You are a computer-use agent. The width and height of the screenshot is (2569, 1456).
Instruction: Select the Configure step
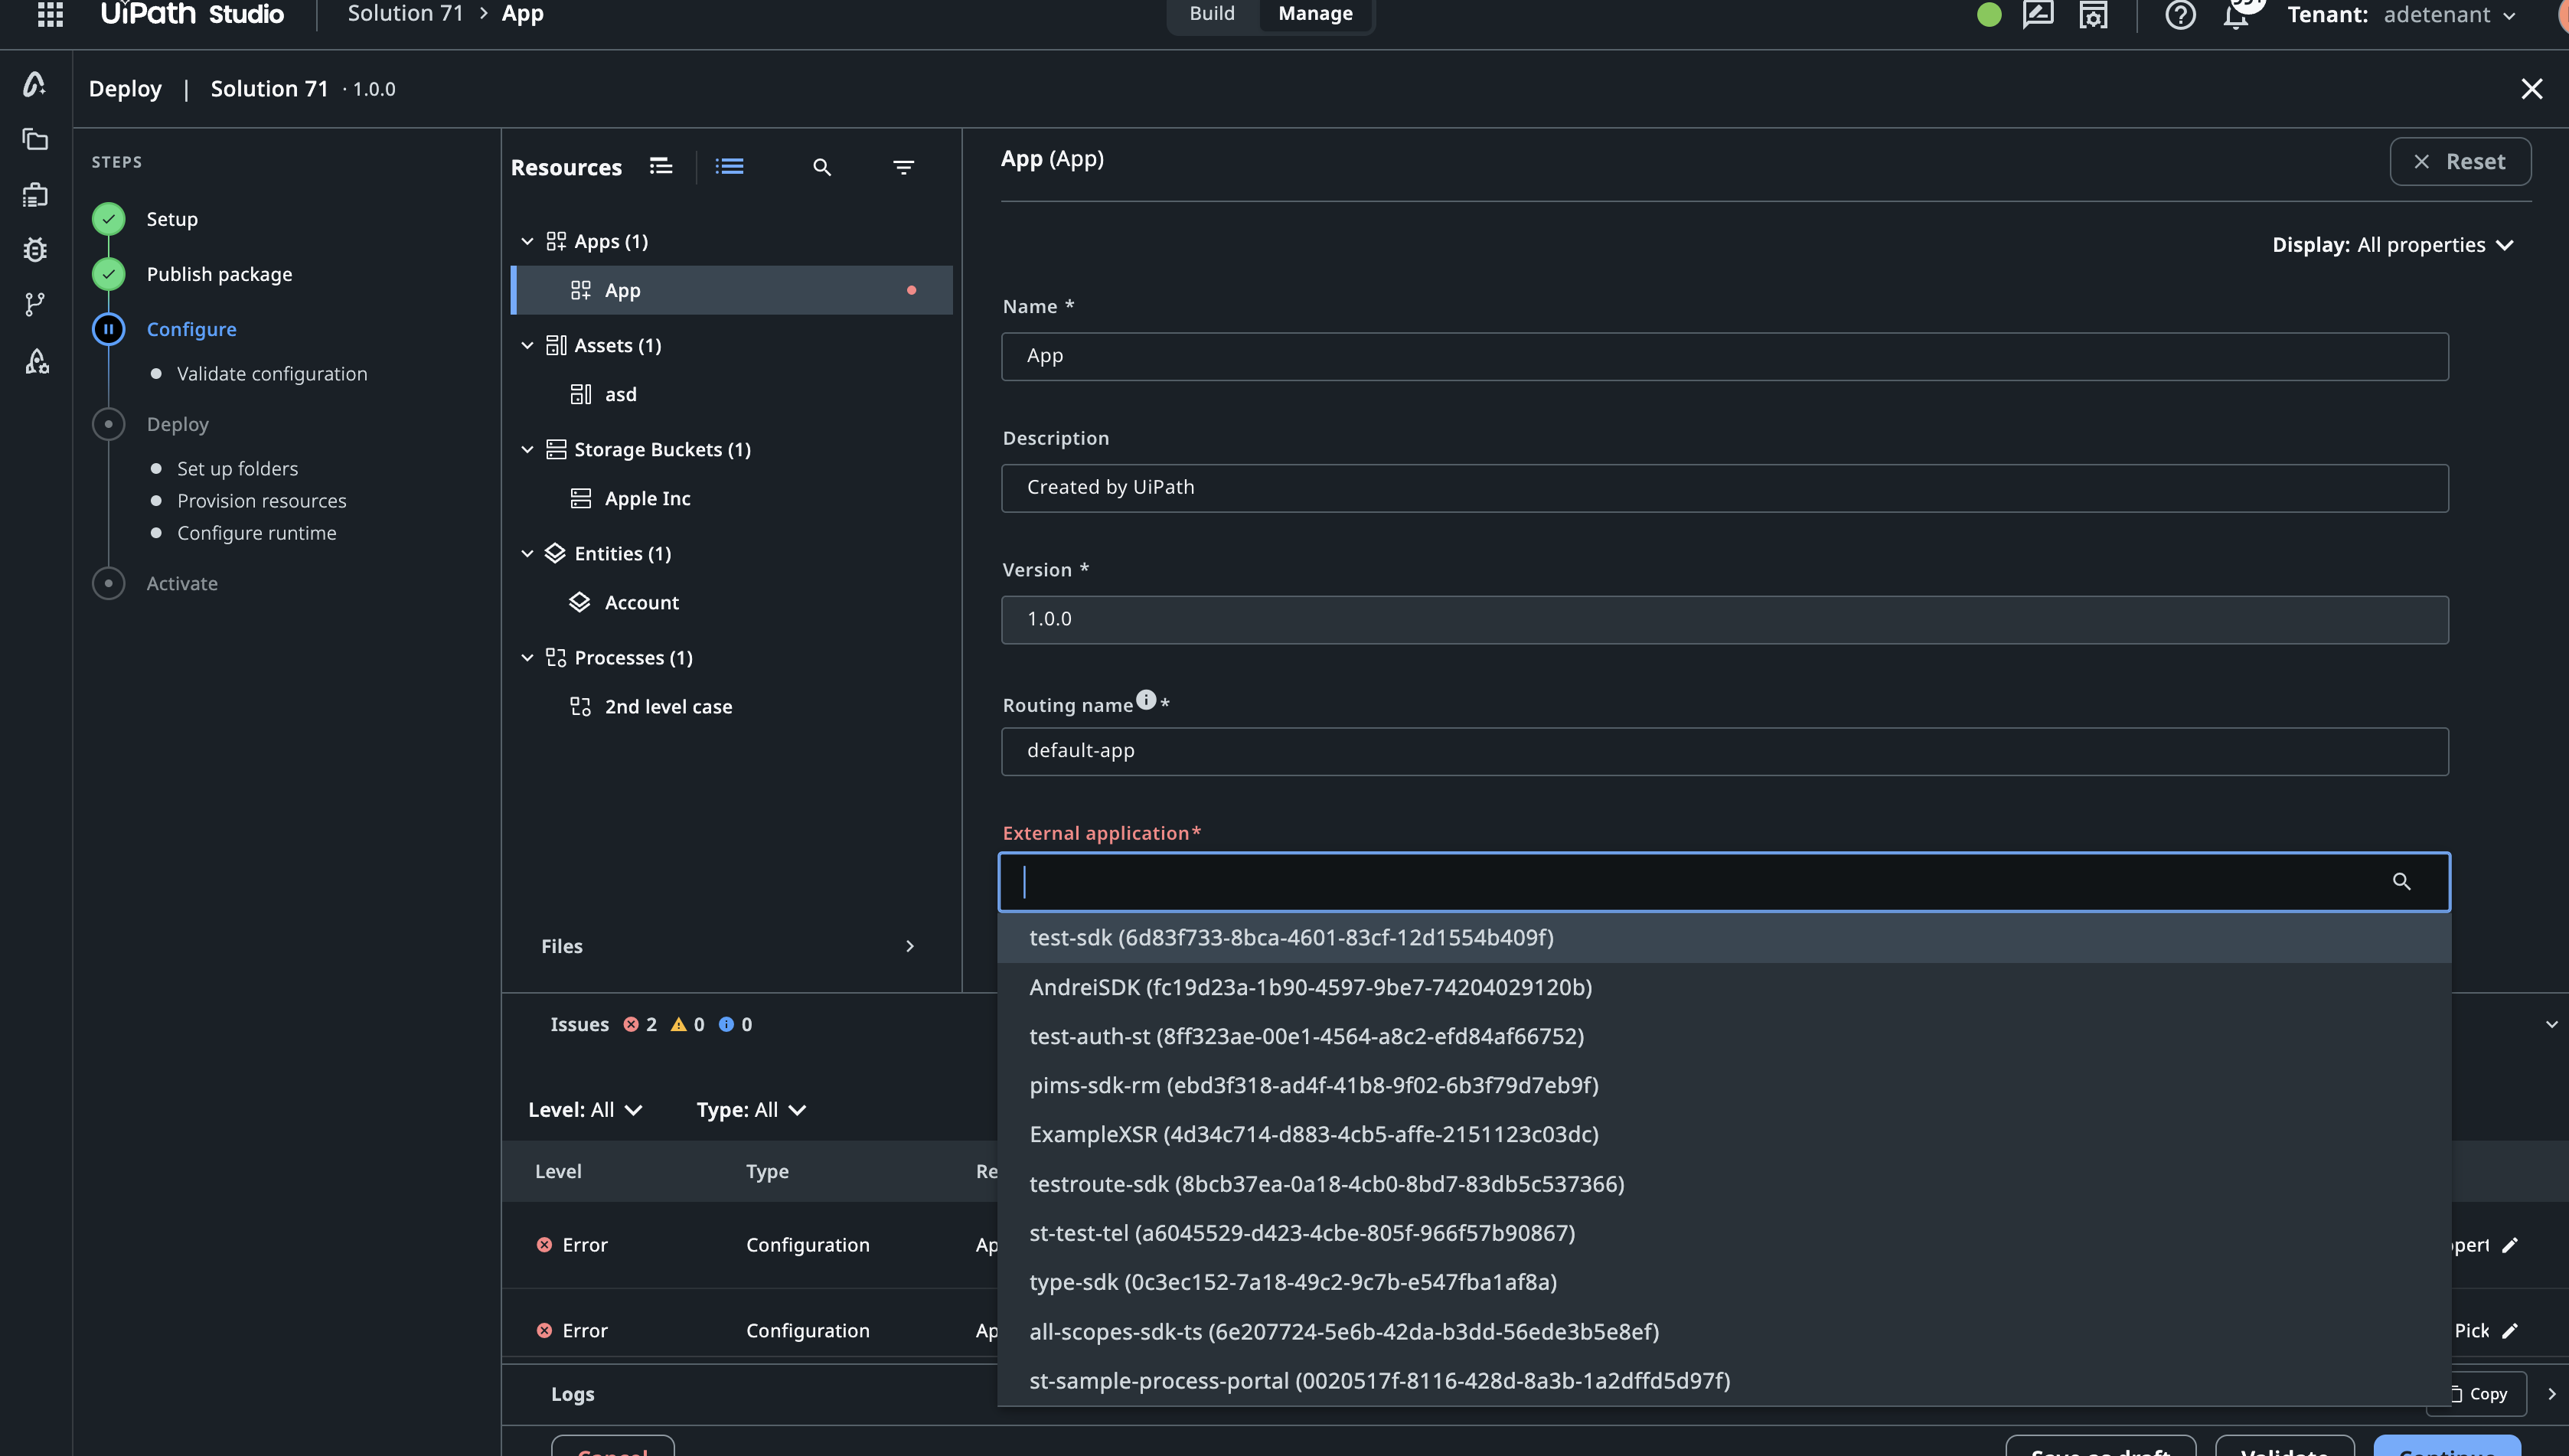(191, 329)
